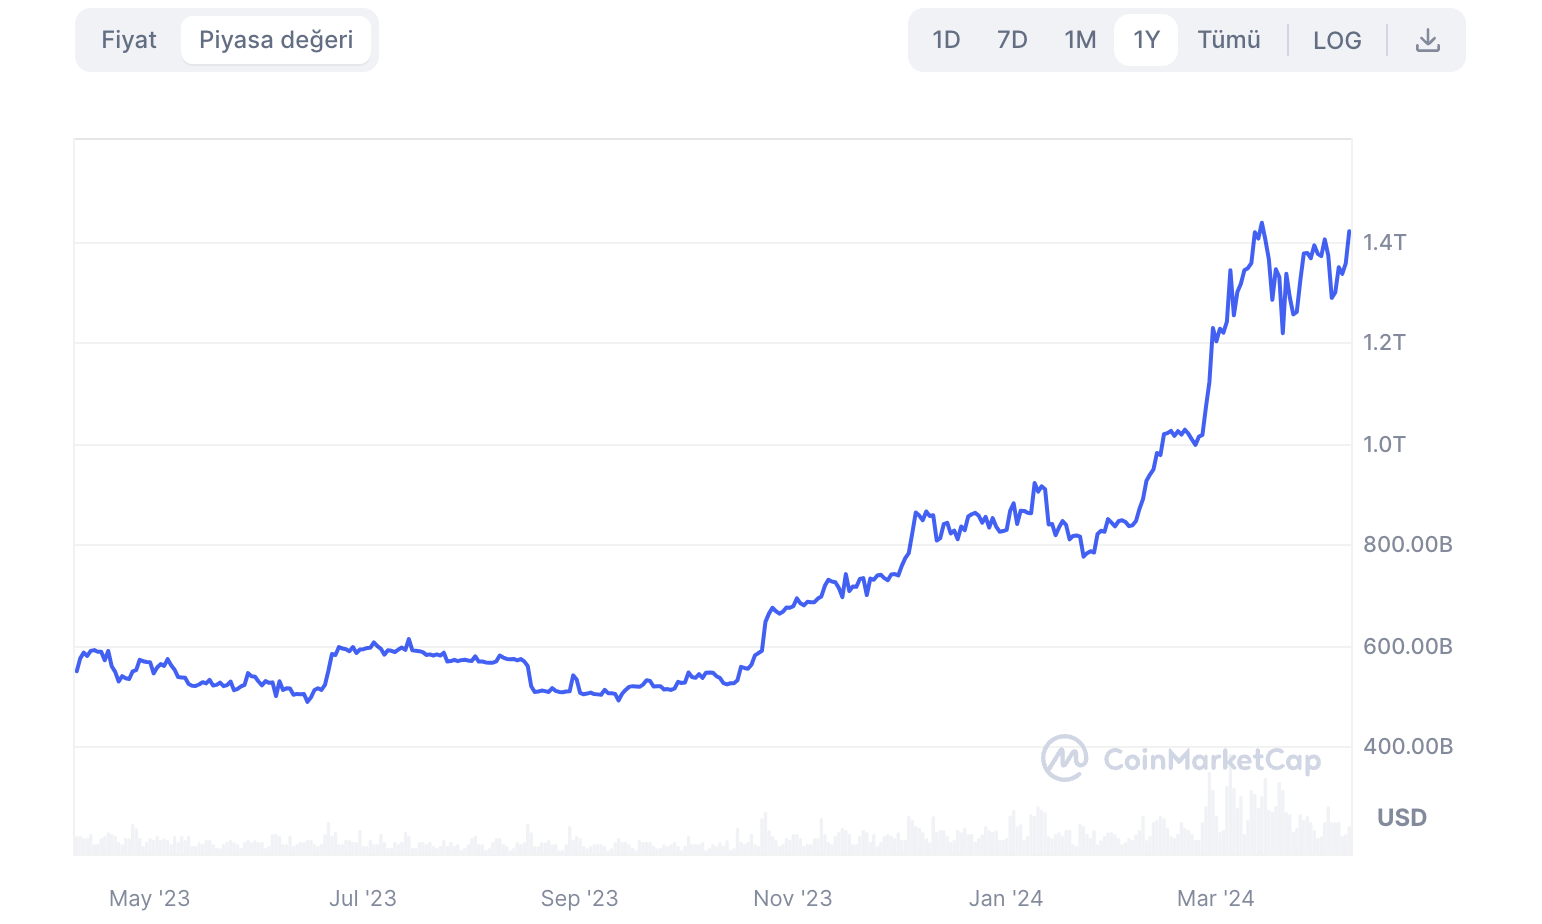This screenshot has width=1542, height=924.
Task: Select the 7D time range
Action: tap(1012, 39)
